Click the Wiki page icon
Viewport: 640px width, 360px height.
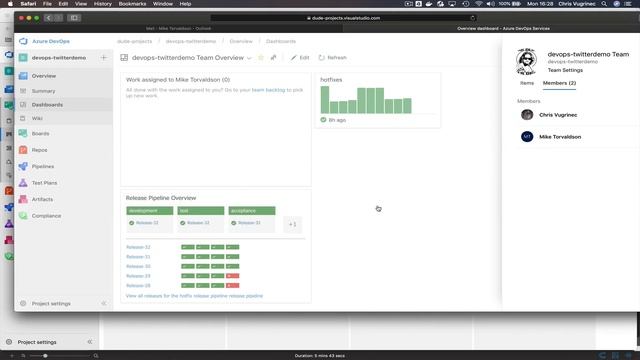pyautogui.click(x=23, y=118)
